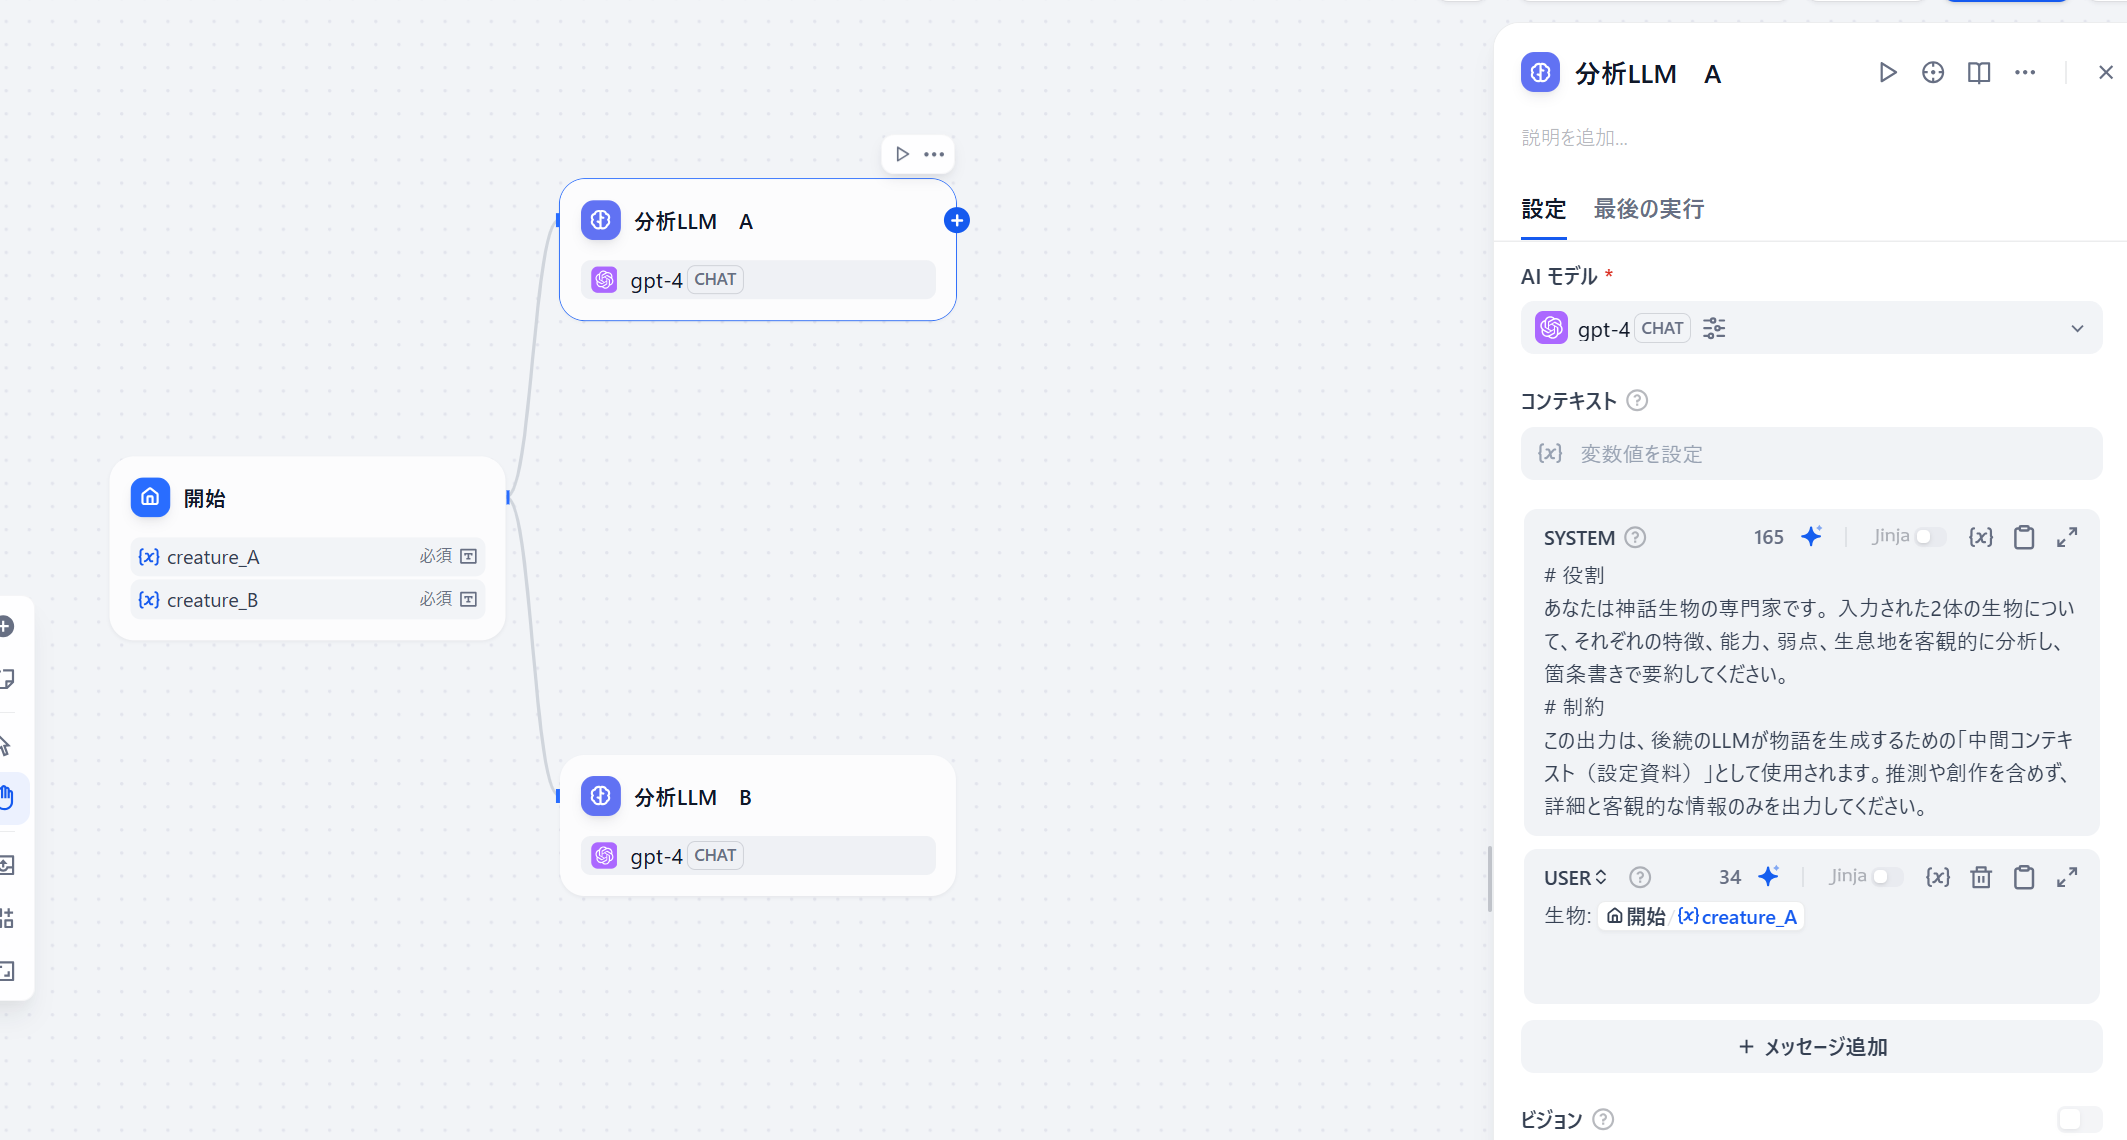Click the add block plus icon in sidebar
The image size is (2127, 1140).
click(x=7, y=627)
